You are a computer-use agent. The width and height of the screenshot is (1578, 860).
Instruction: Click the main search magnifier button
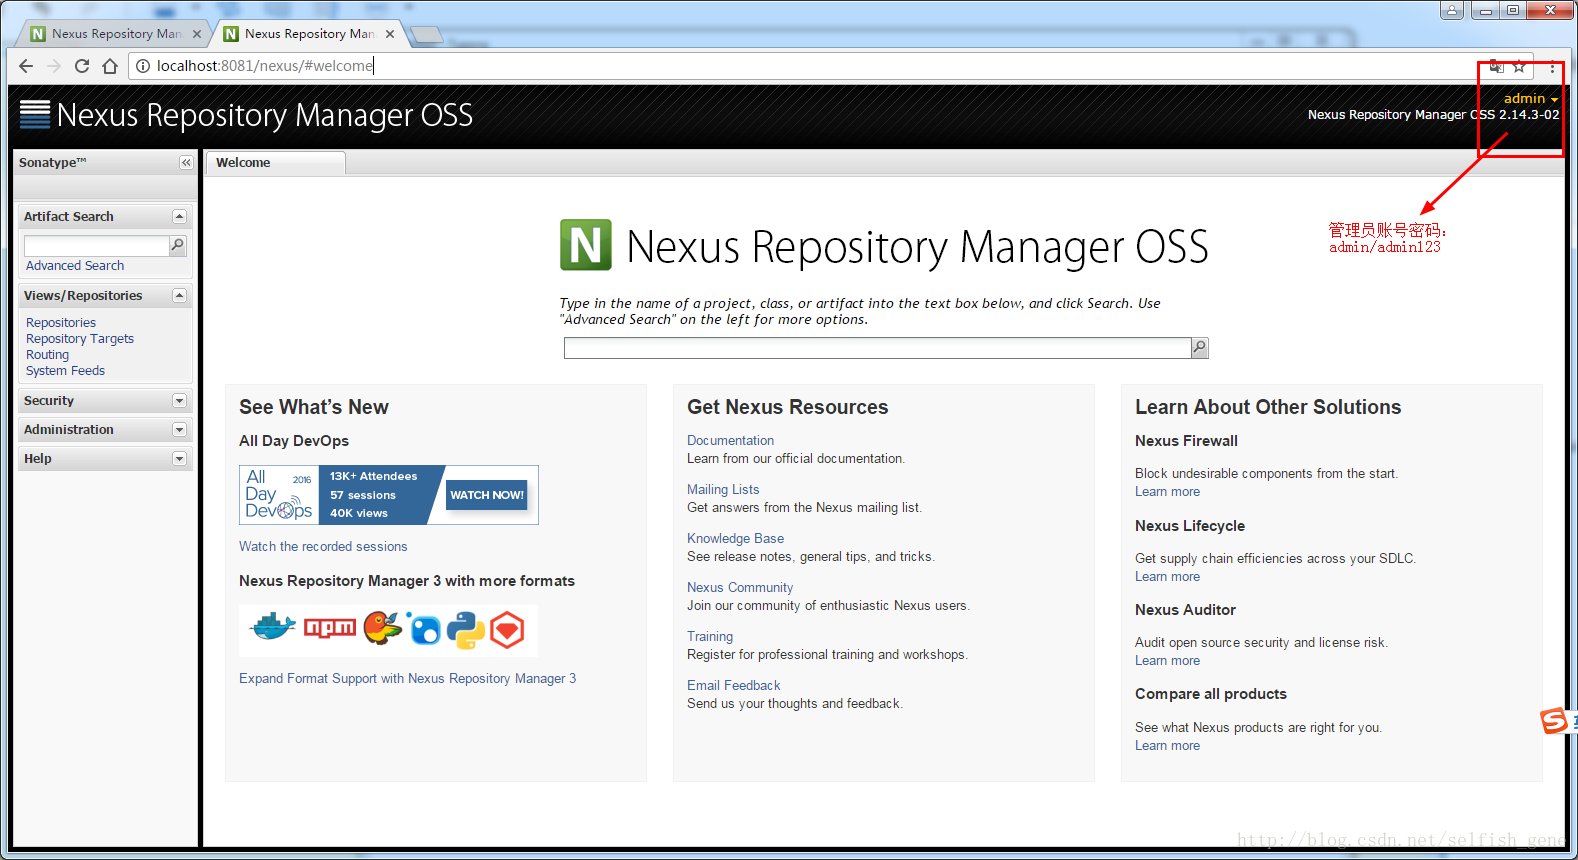pos(1200,348)
